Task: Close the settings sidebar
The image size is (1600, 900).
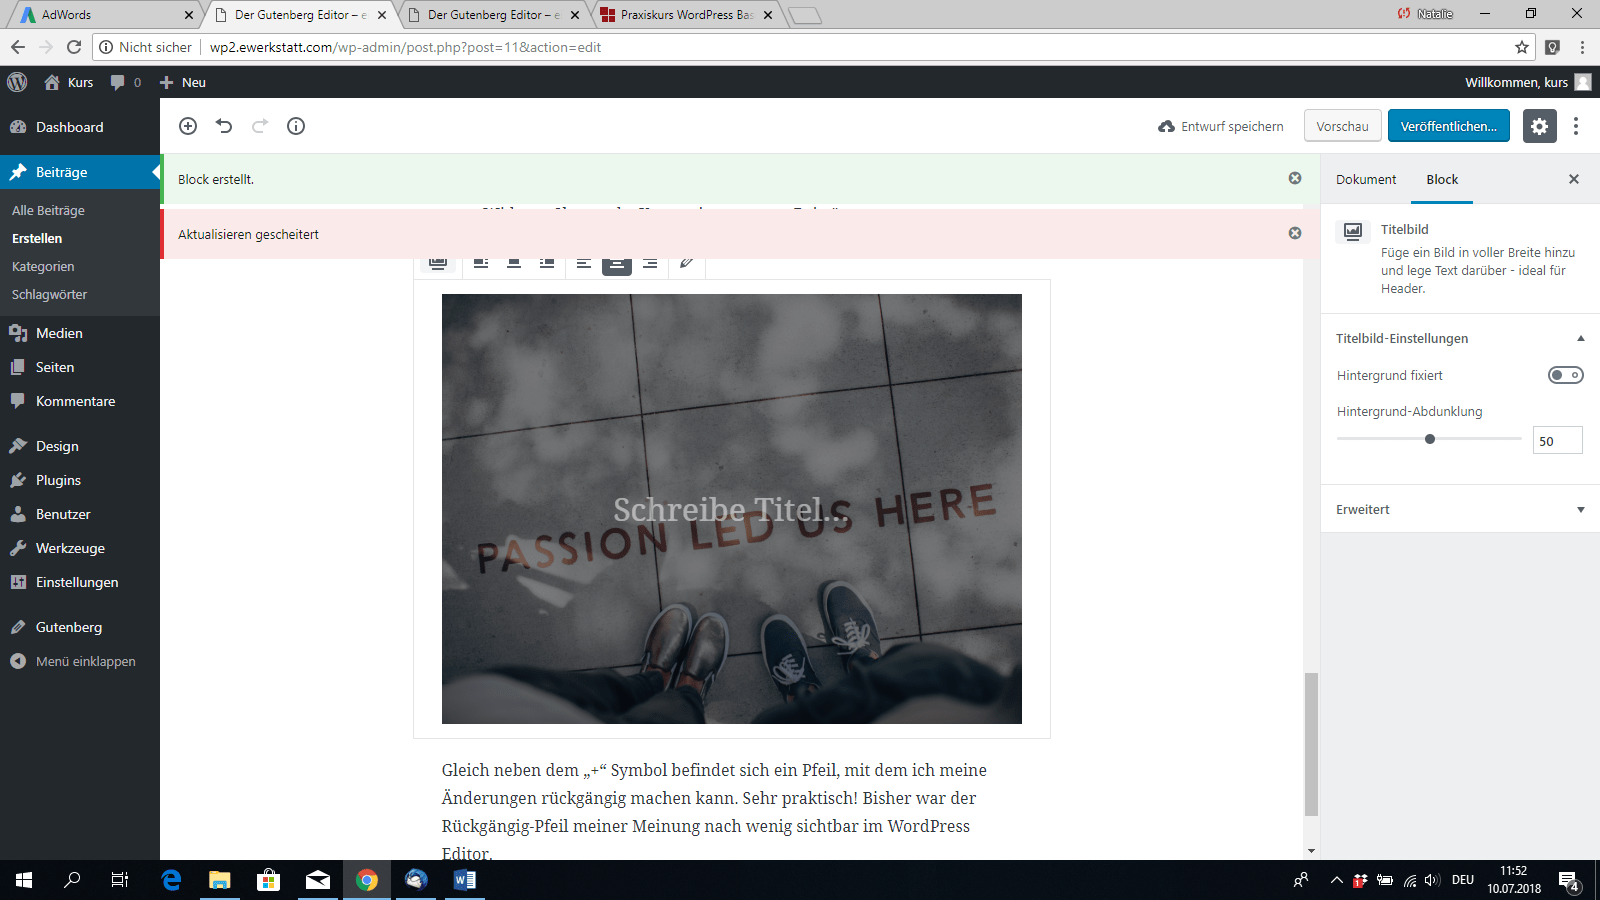Action: 1574,179
